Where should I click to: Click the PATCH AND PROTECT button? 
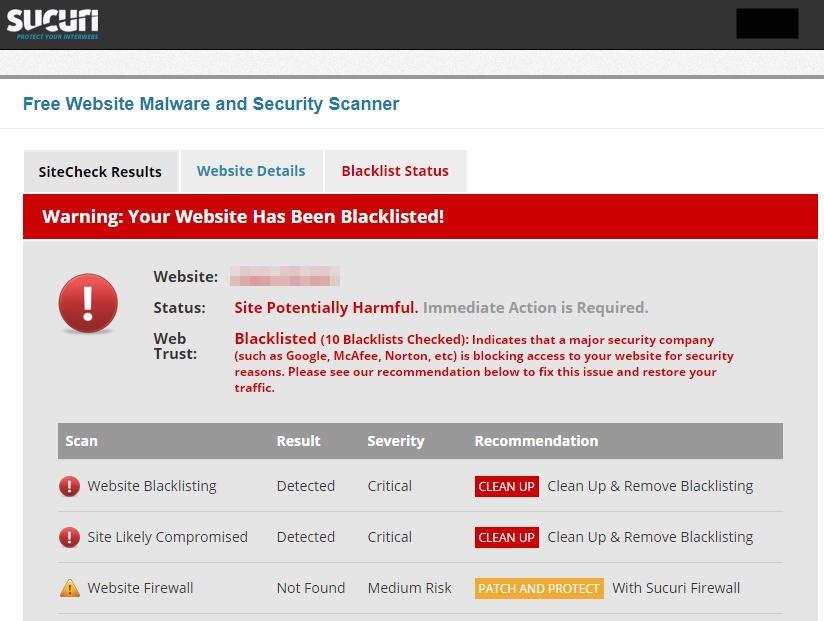539,588
